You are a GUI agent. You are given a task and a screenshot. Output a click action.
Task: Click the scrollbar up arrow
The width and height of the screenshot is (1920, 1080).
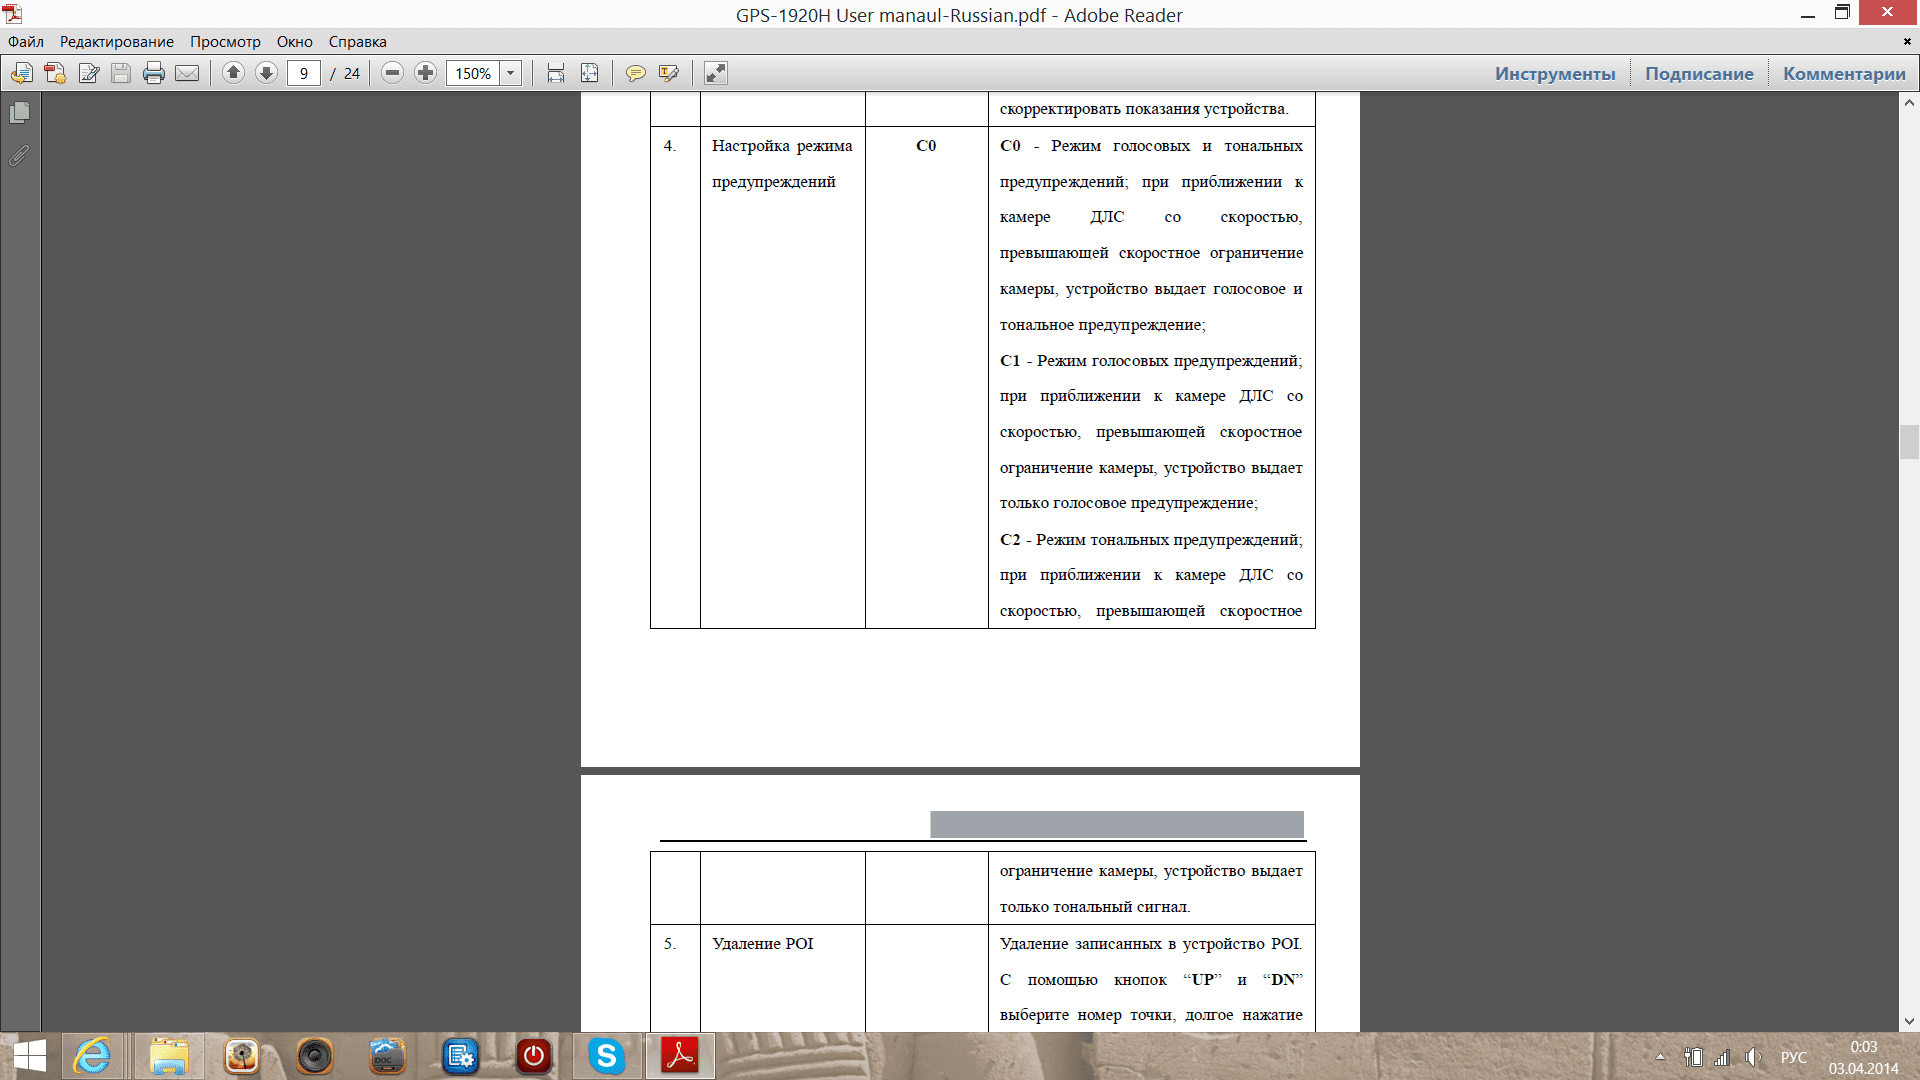pos(1909,102)
